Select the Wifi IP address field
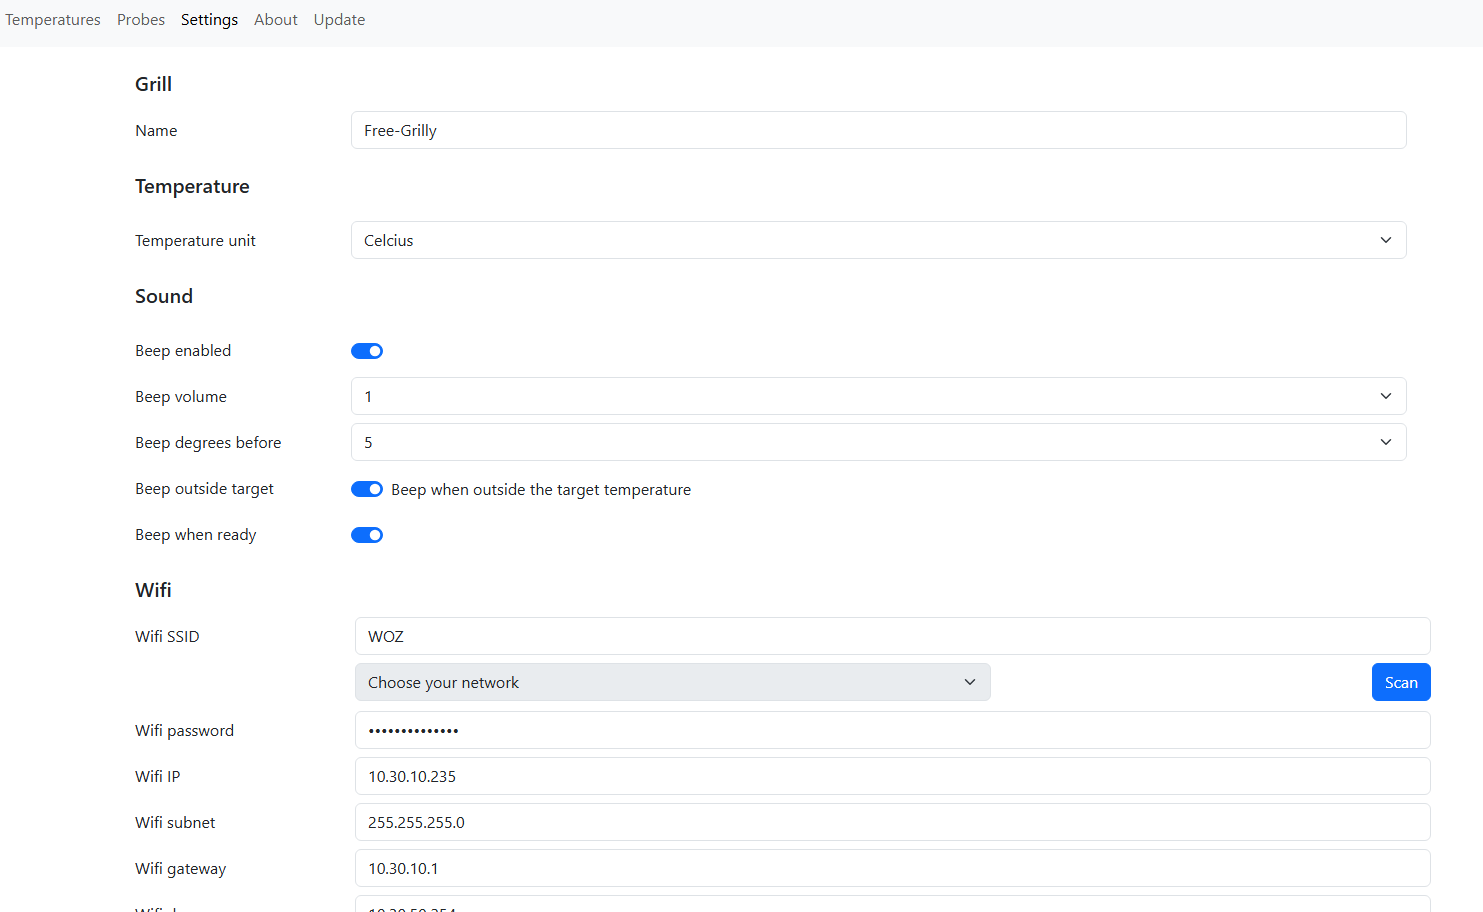The height and width of the screenshot is (912, 1483). click(x=892, y=776)
